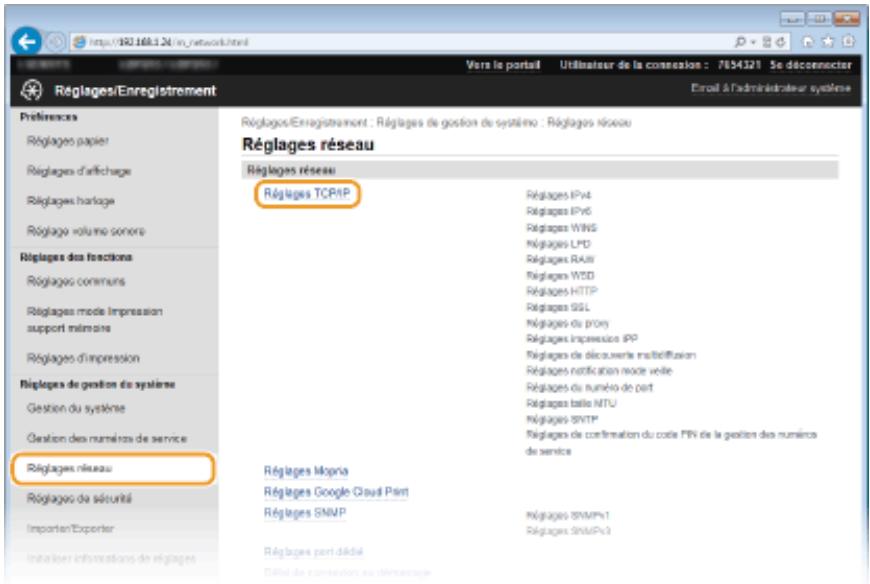Select Réglage volume sonore sidebar item
Viewport: 870px width, 584px height.
point(86,231)
